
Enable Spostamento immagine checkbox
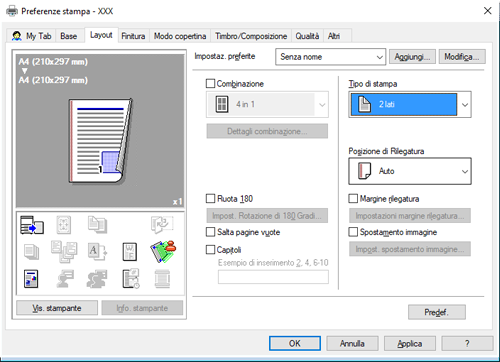[x=353, y=232]
